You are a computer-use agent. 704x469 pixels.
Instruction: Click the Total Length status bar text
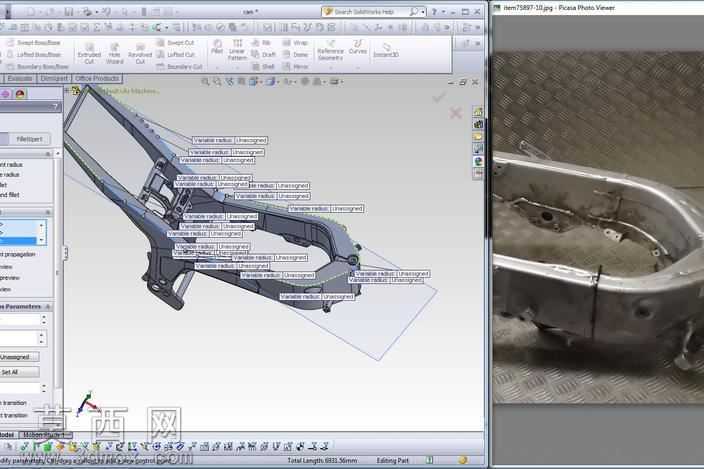point(322,460)
